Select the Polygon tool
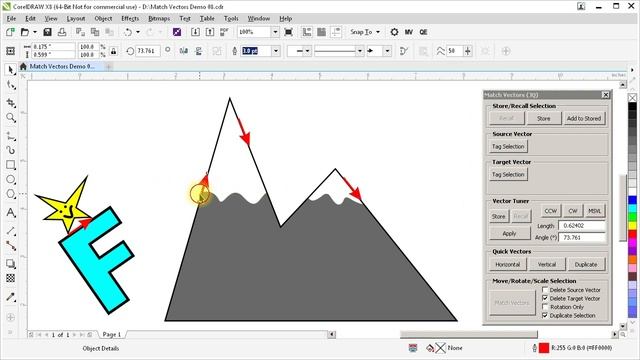This screenshot has width=640, height=360. (x=11, y=194)
